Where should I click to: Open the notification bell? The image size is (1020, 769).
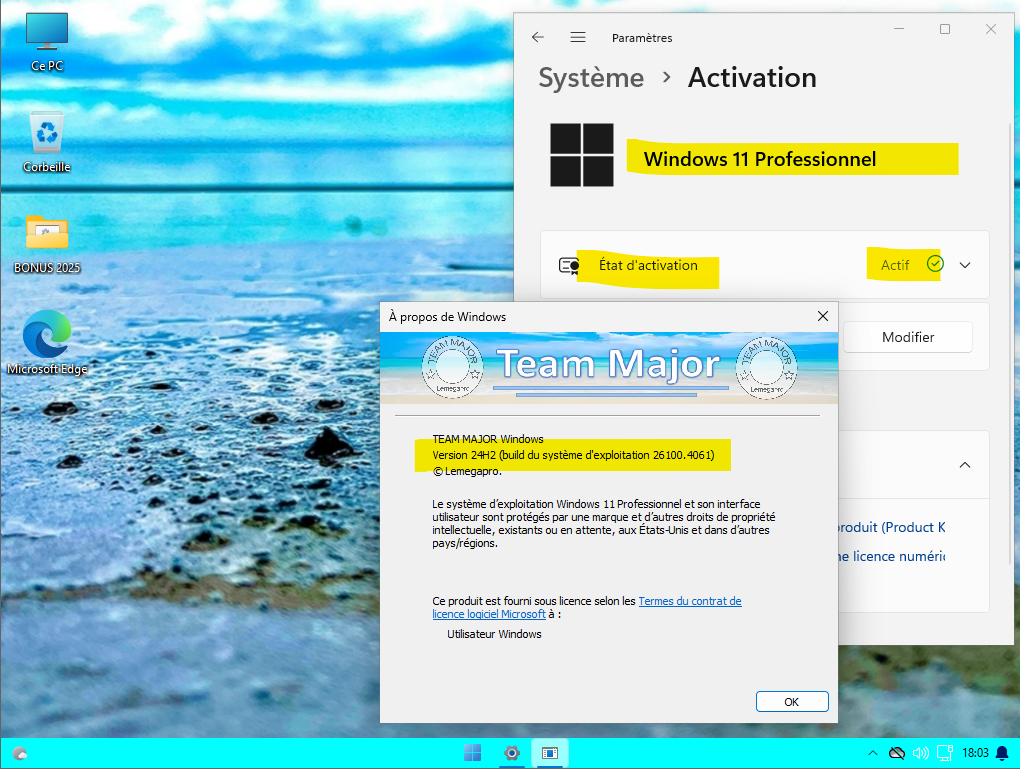1002,753
